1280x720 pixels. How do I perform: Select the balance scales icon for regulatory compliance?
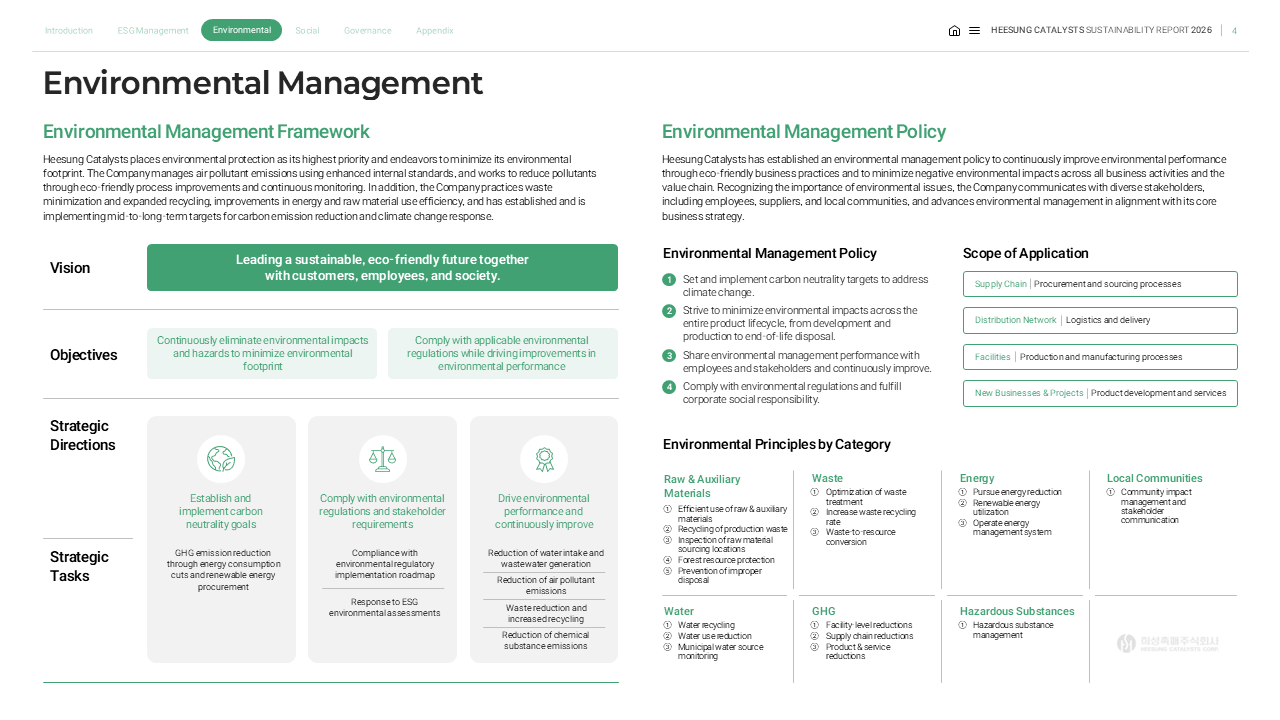point(382,459)
